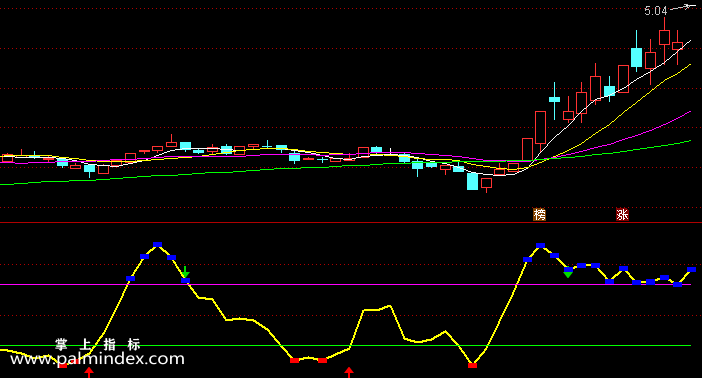This screenshot has width=702, height=378.
Task: Click the red divider line between the chart panels
Action: click(351, 222)
